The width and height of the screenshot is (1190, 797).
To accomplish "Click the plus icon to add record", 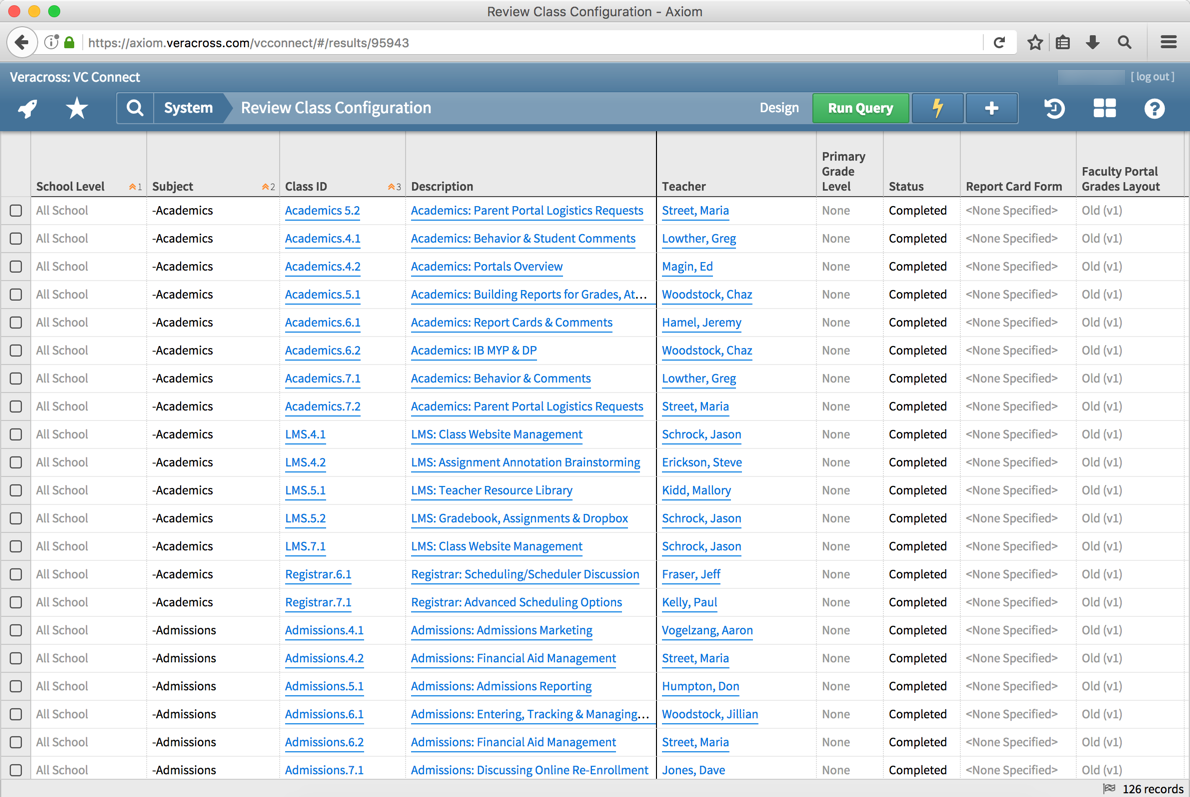I will [991, 108].
